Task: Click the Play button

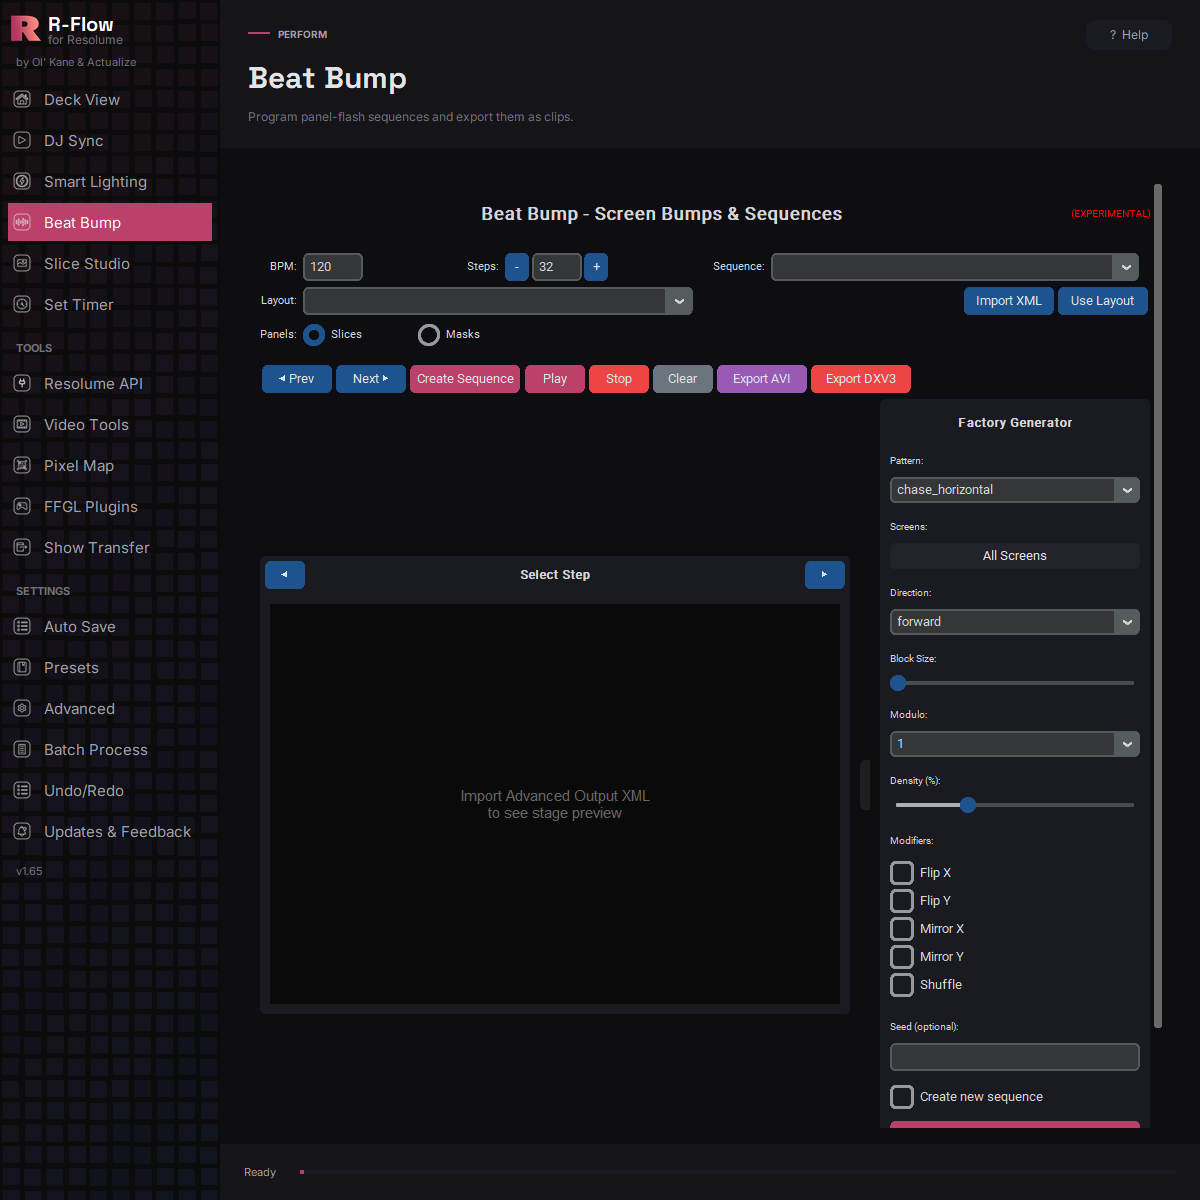Action: click(x=555, y=379)
